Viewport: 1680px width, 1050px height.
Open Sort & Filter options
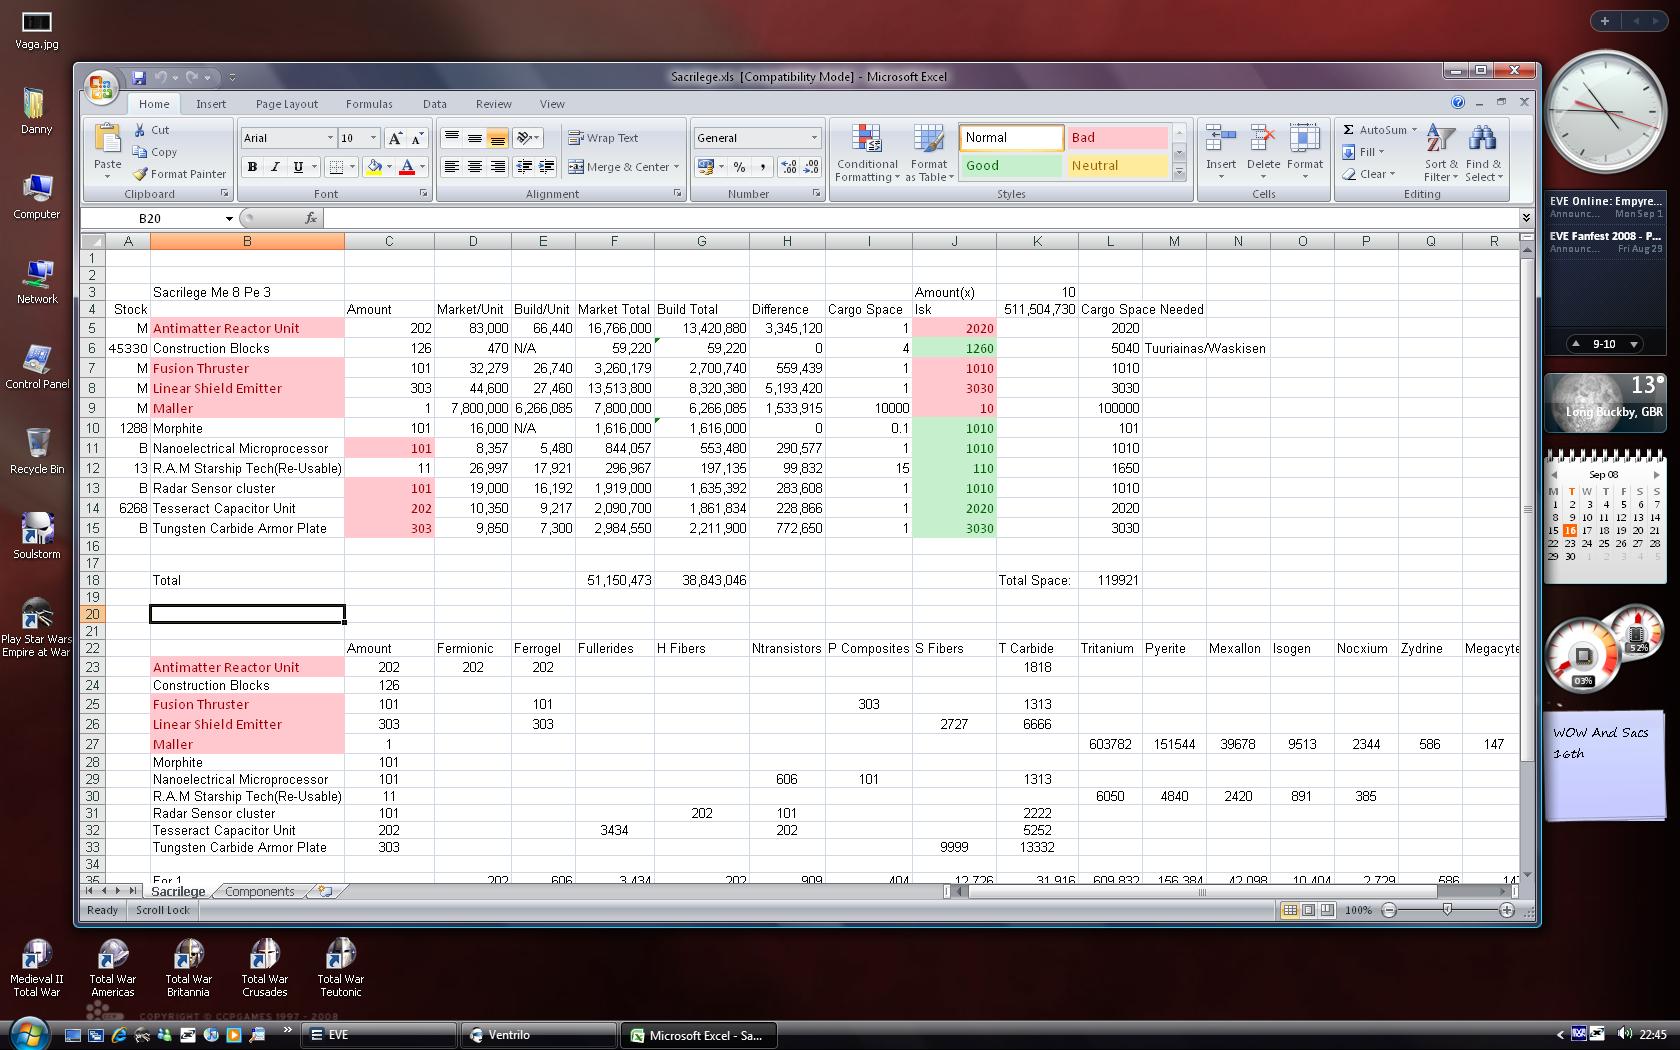click(1441, 153)
